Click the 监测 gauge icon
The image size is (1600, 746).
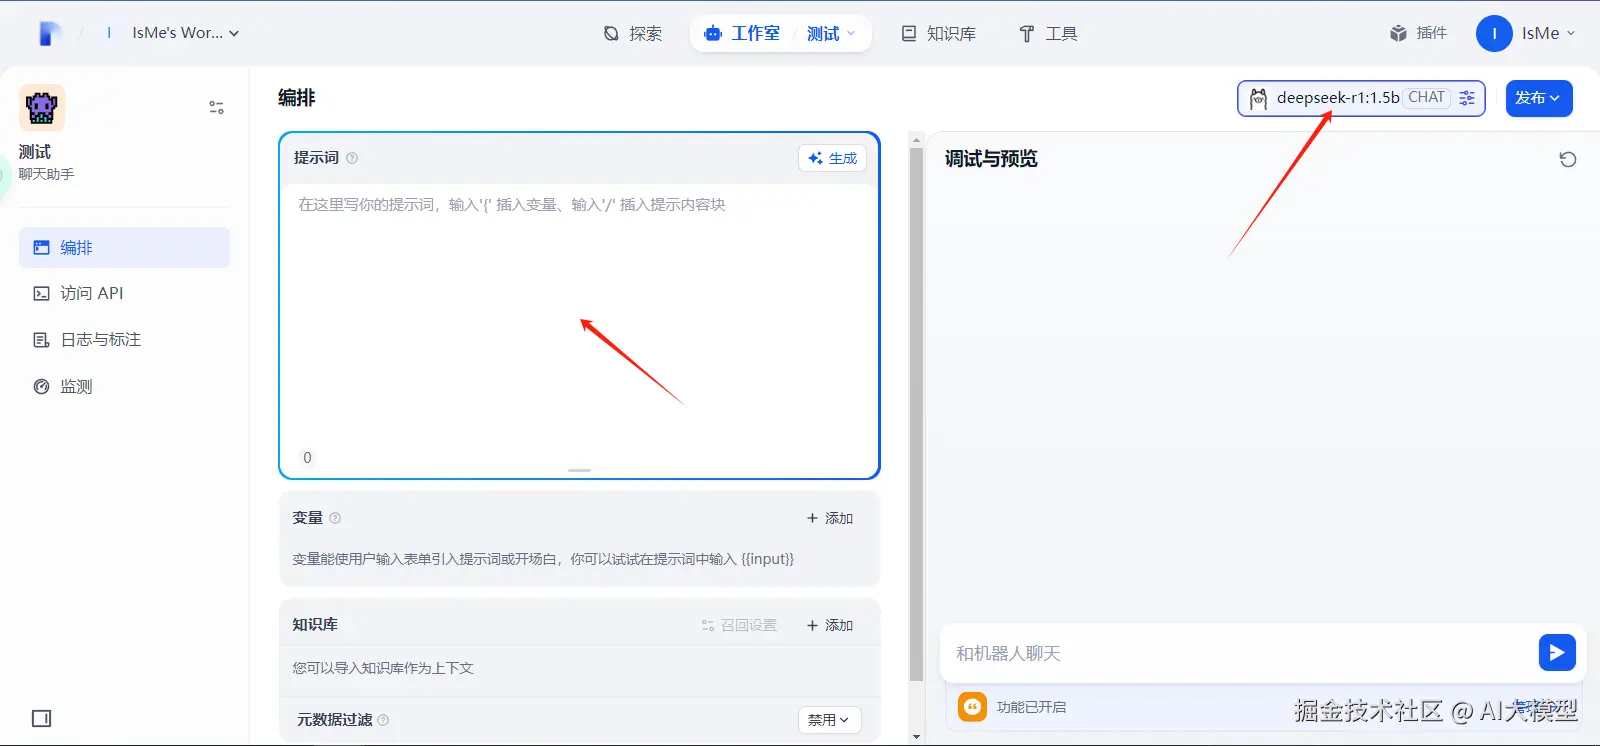point(42,386)
